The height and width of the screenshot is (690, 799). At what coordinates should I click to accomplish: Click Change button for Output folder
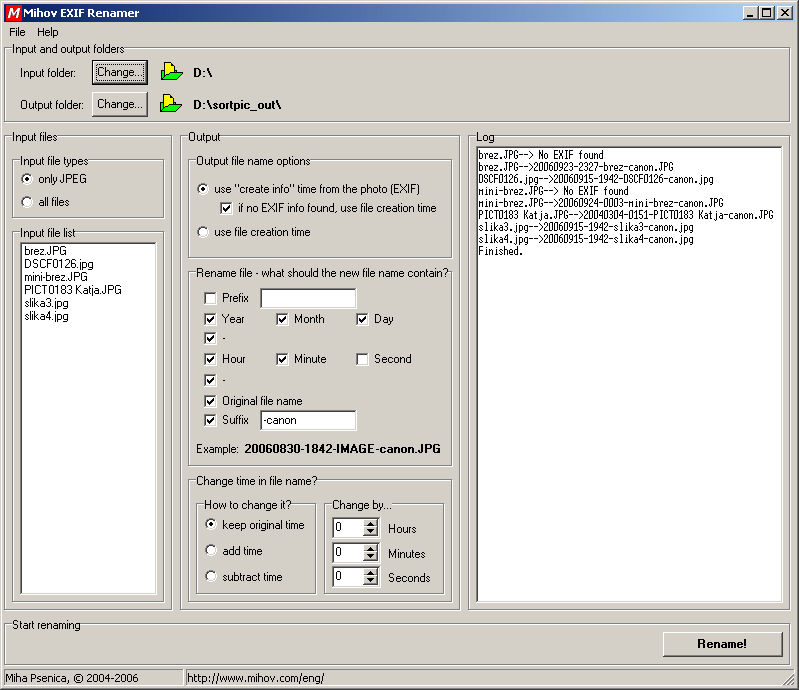[120, 104]
